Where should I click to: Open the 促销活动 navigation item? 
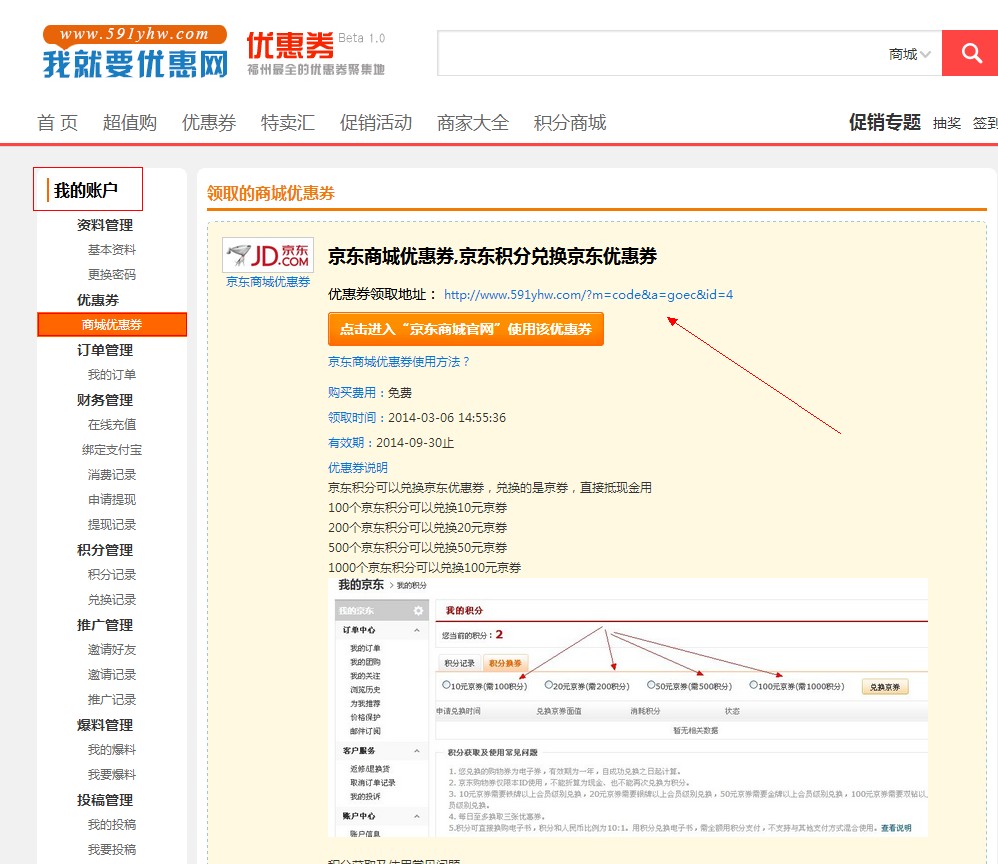point(376,122)
